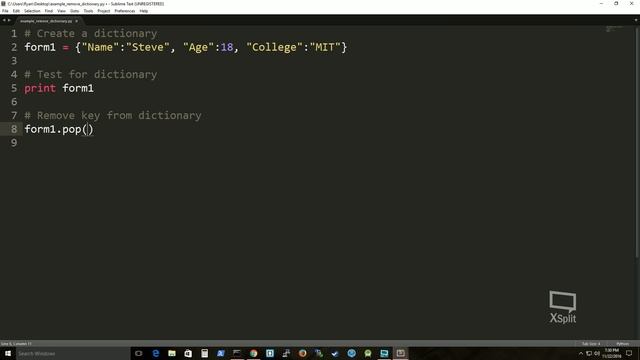Click the Search Windows box
The height and width of the screenshot is (360, 640).
[x=73, y=353]
